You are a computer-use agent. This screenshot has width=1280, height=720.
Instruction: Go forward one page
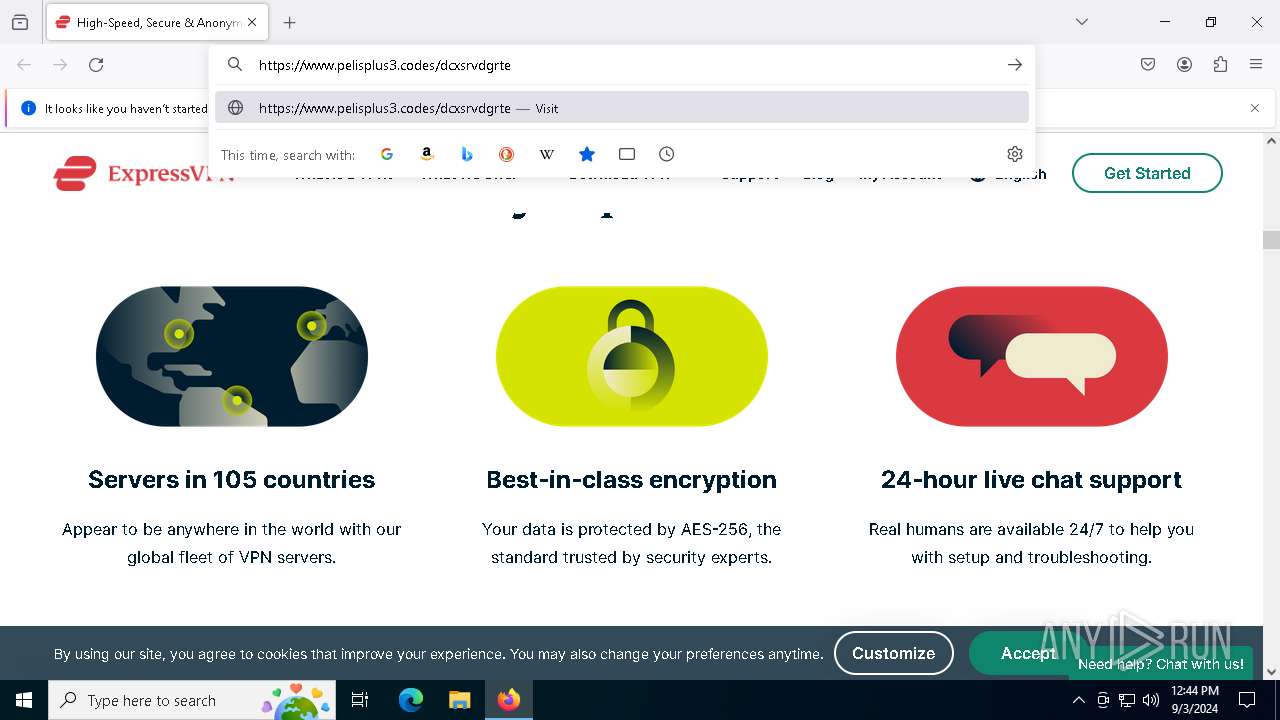[x=60, y=65]
